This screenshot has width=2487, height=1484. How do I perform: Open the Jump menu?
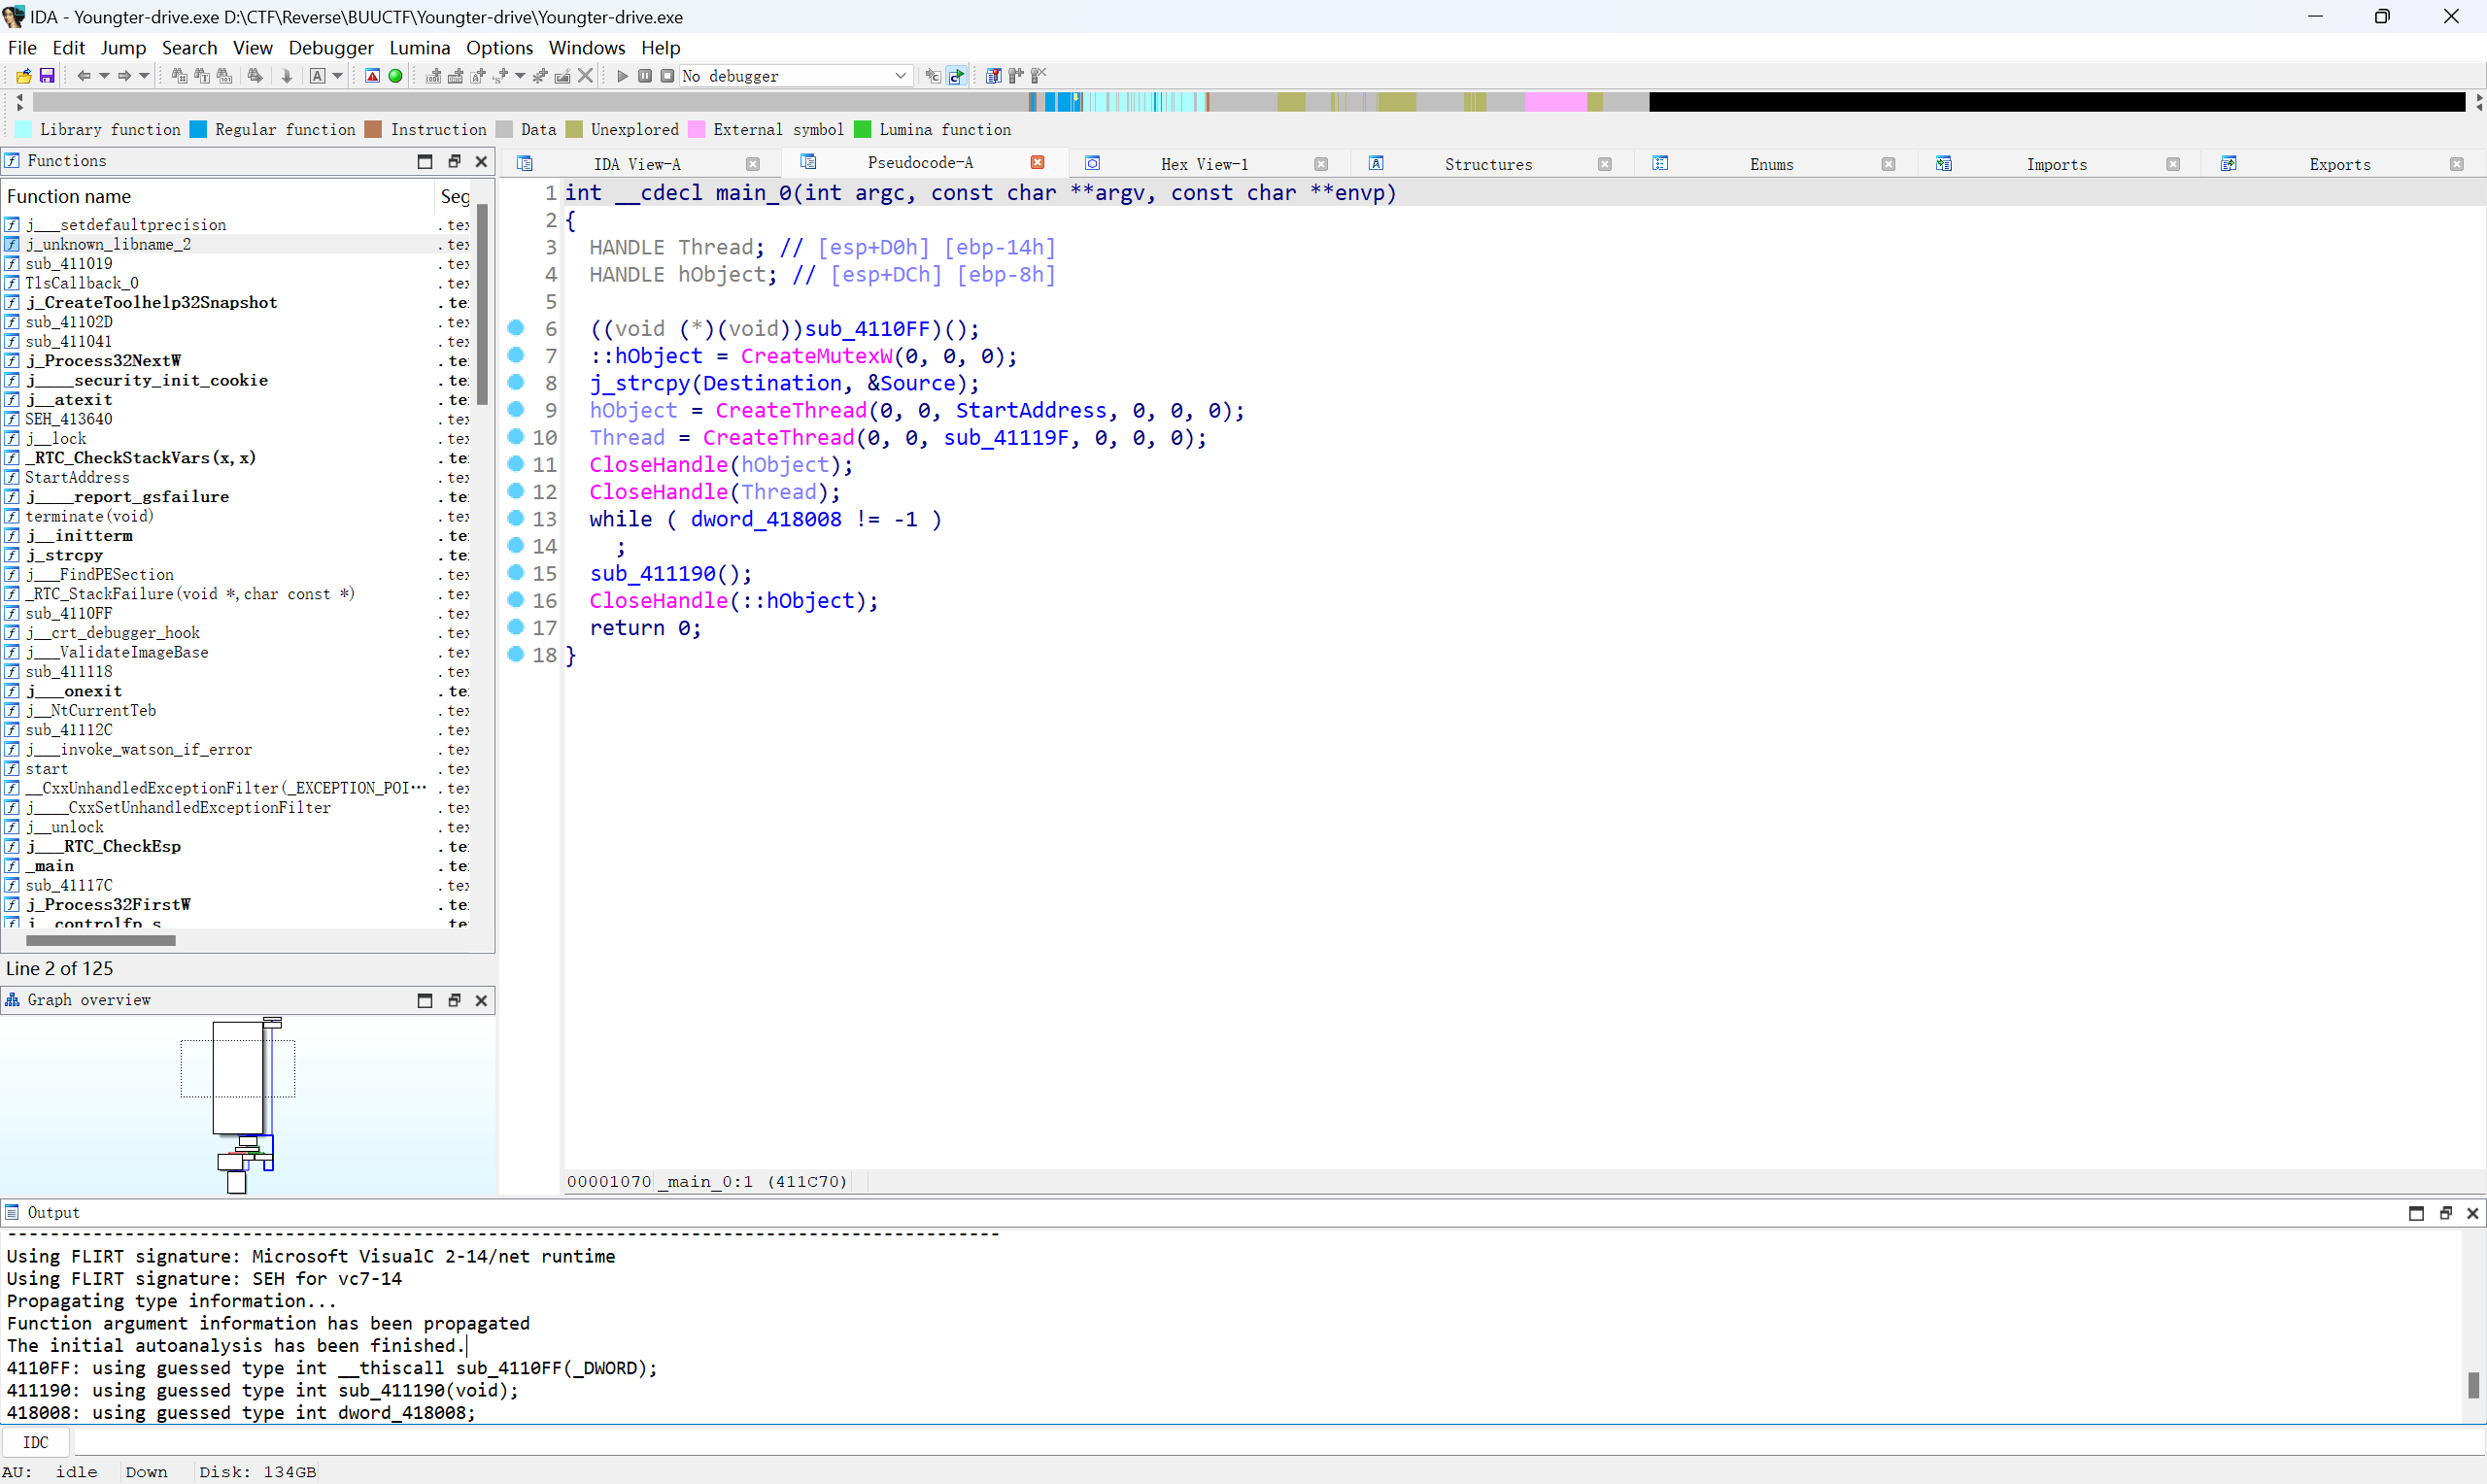click(x=123, y=48)
